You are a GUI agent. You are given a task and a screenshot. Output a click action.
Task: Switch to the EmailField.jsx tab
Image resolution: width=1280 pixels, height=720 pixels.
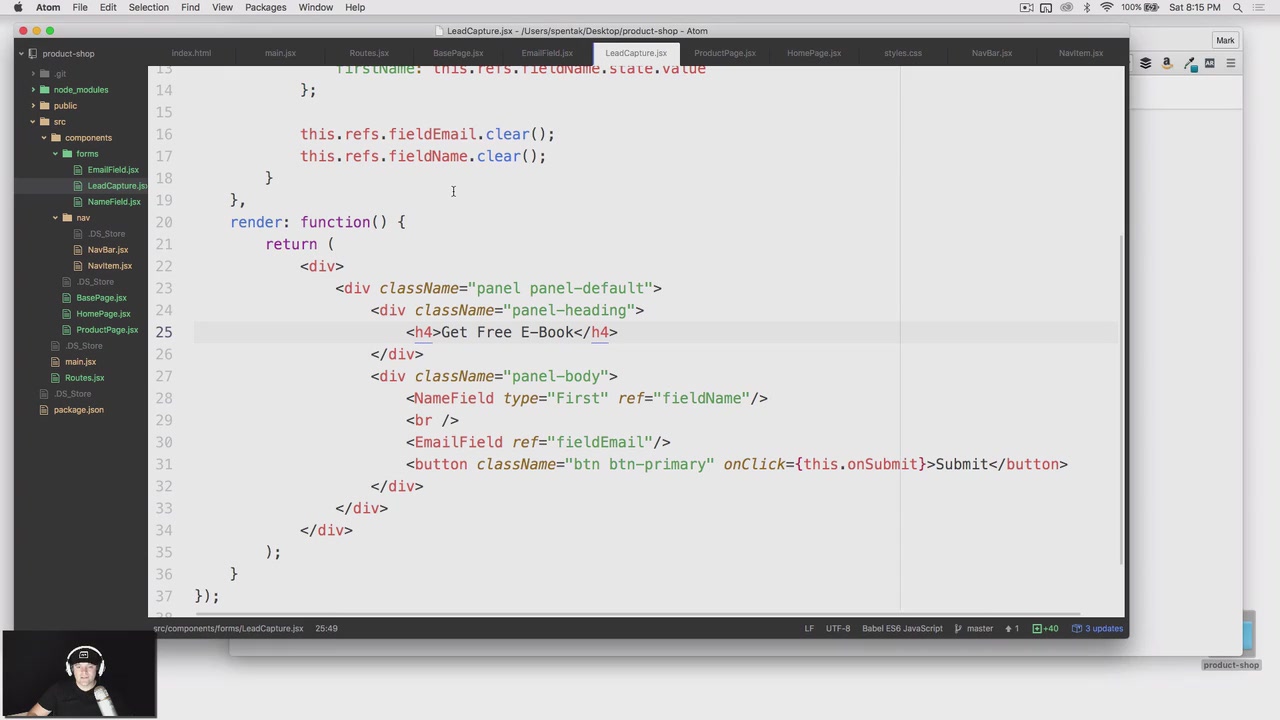click(547, 53)
